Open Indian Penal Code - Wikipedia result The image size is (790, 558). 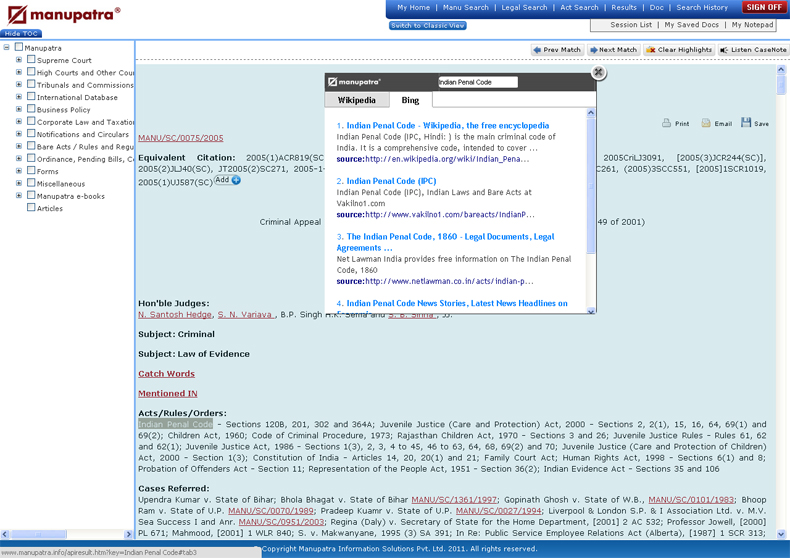[x=447, y=125]
